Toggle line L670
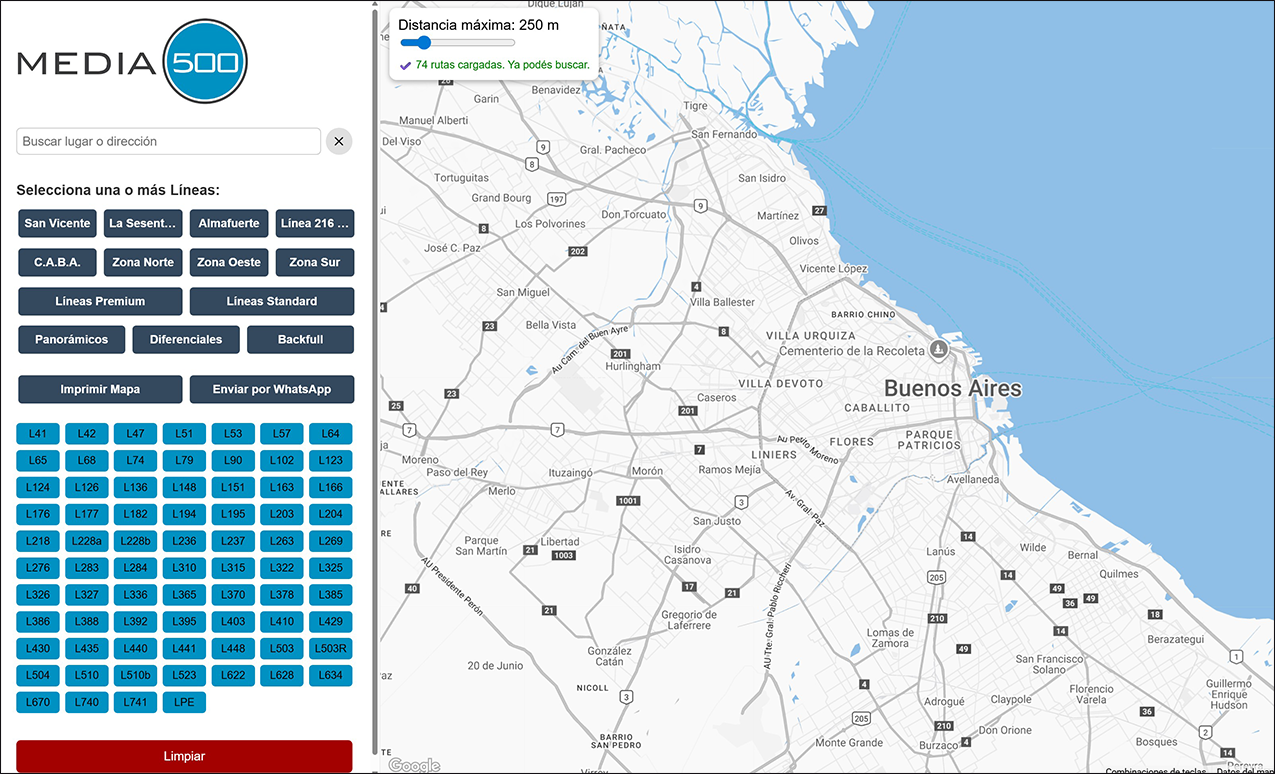The image size is (1275, 774). pos(38,702)
